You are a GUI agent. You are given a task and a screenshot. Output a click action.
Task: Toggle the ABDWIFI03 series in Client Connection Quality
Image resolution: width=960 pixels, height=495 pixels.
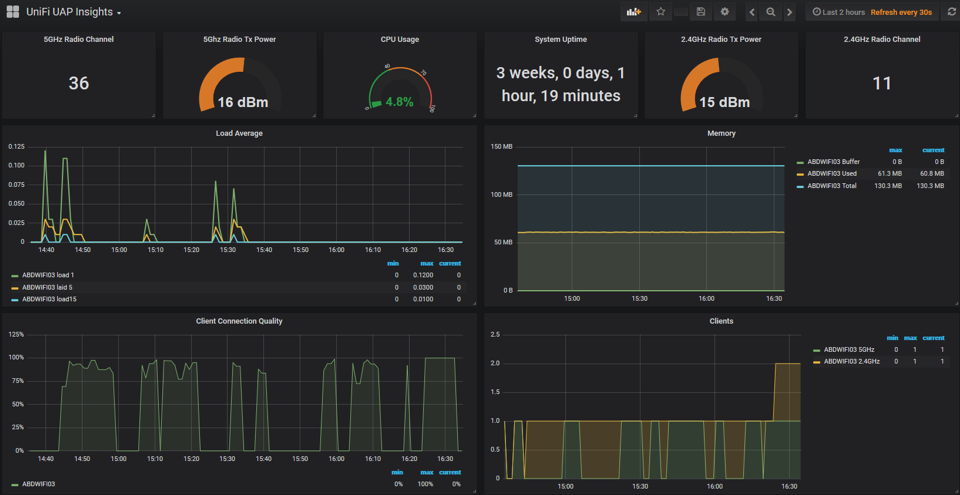39,484
